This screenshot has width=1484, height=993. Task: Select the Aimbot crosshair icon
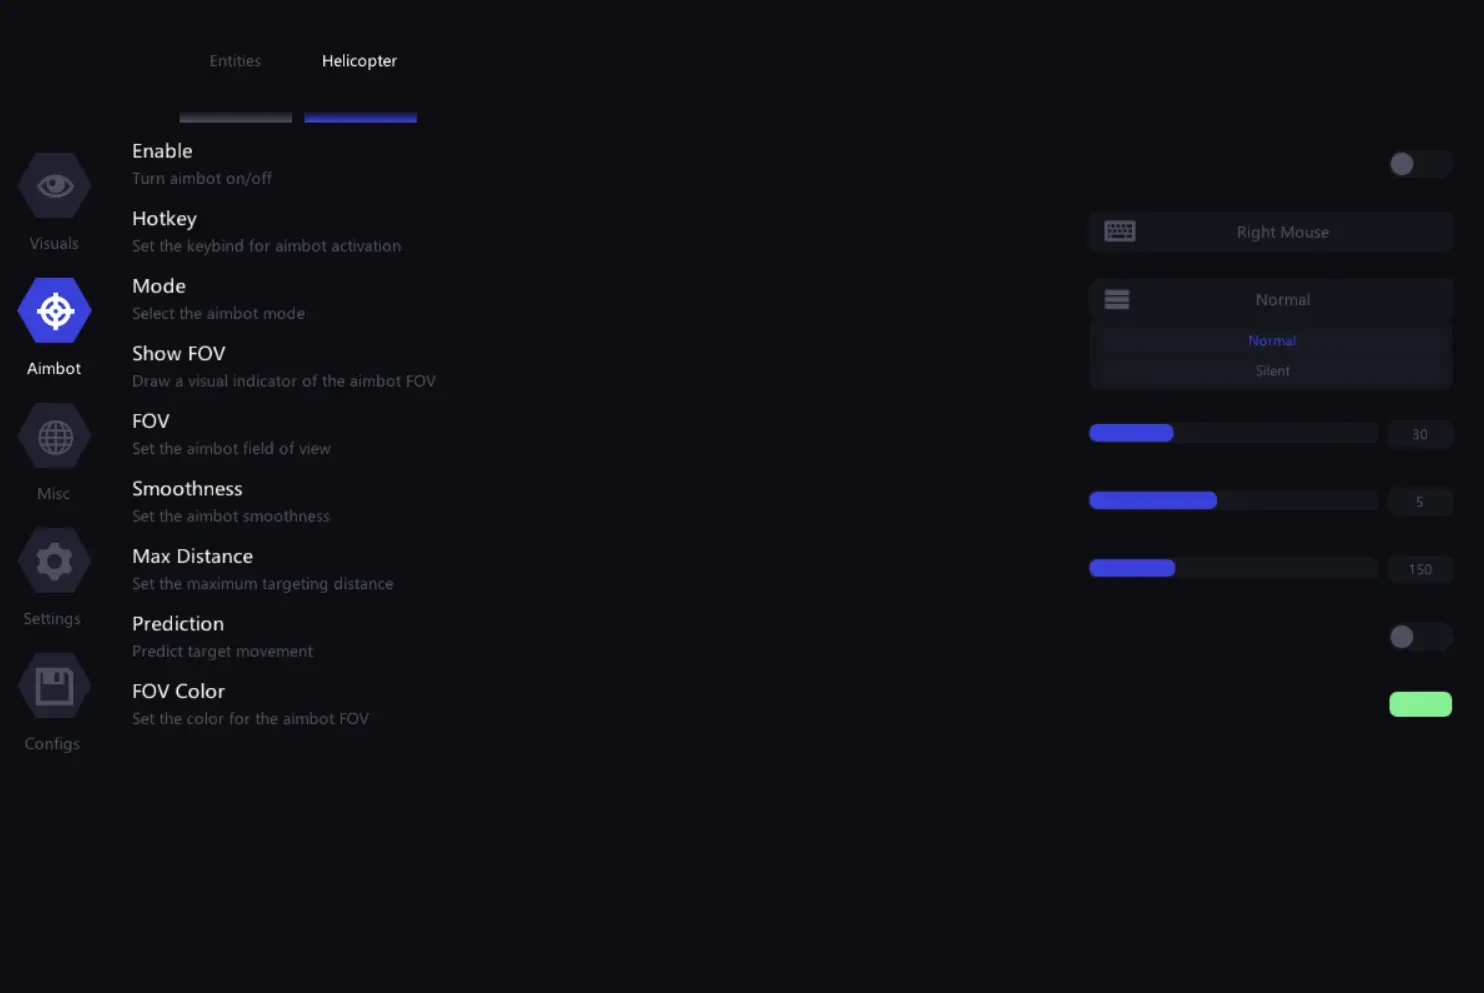point(55,311)
